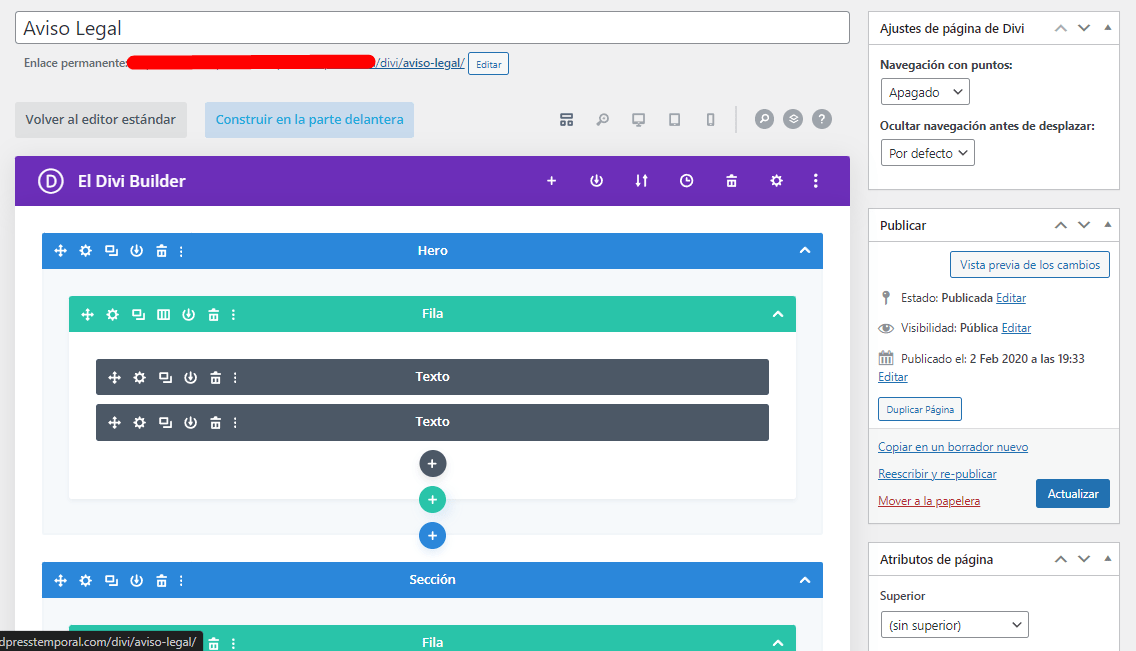
Task: Click Duplicar Página button
Action: 920,409
